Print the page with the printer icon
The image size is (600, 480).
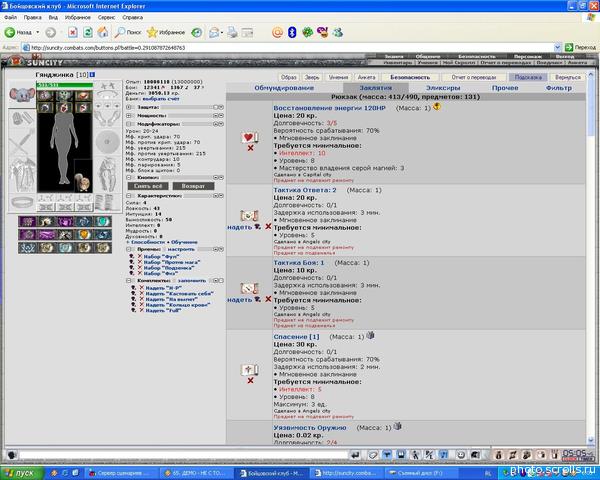(232, 33)
